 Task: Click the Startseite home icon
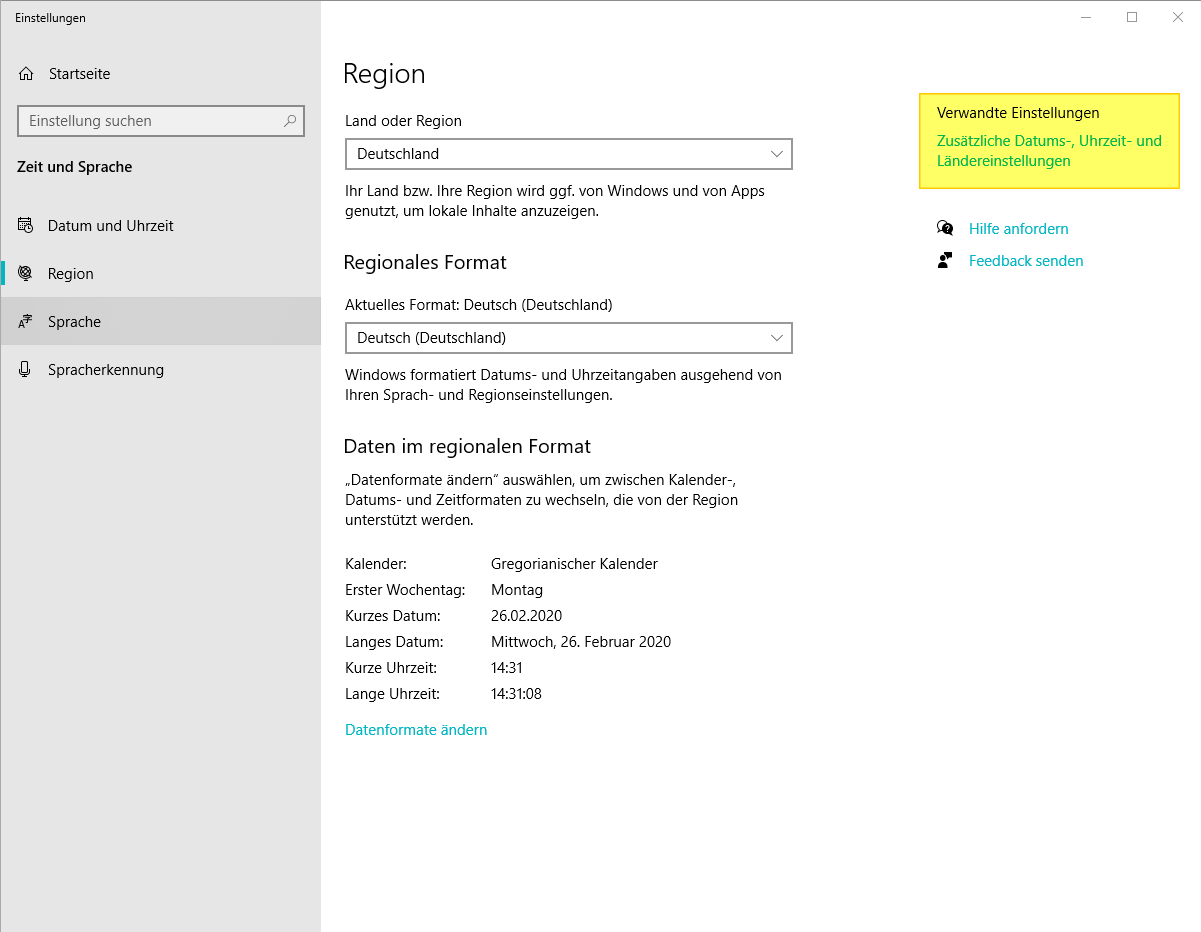pyautogui.click(x=26, y=74)
